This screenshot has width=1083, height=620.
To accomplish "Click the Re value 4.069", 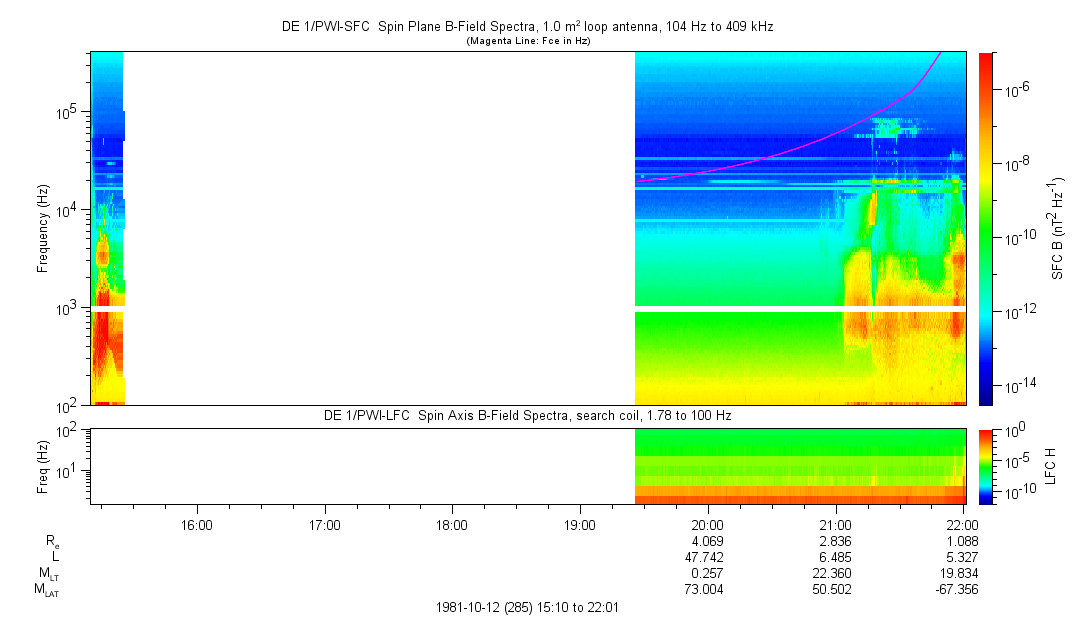I will click(707, 540).
